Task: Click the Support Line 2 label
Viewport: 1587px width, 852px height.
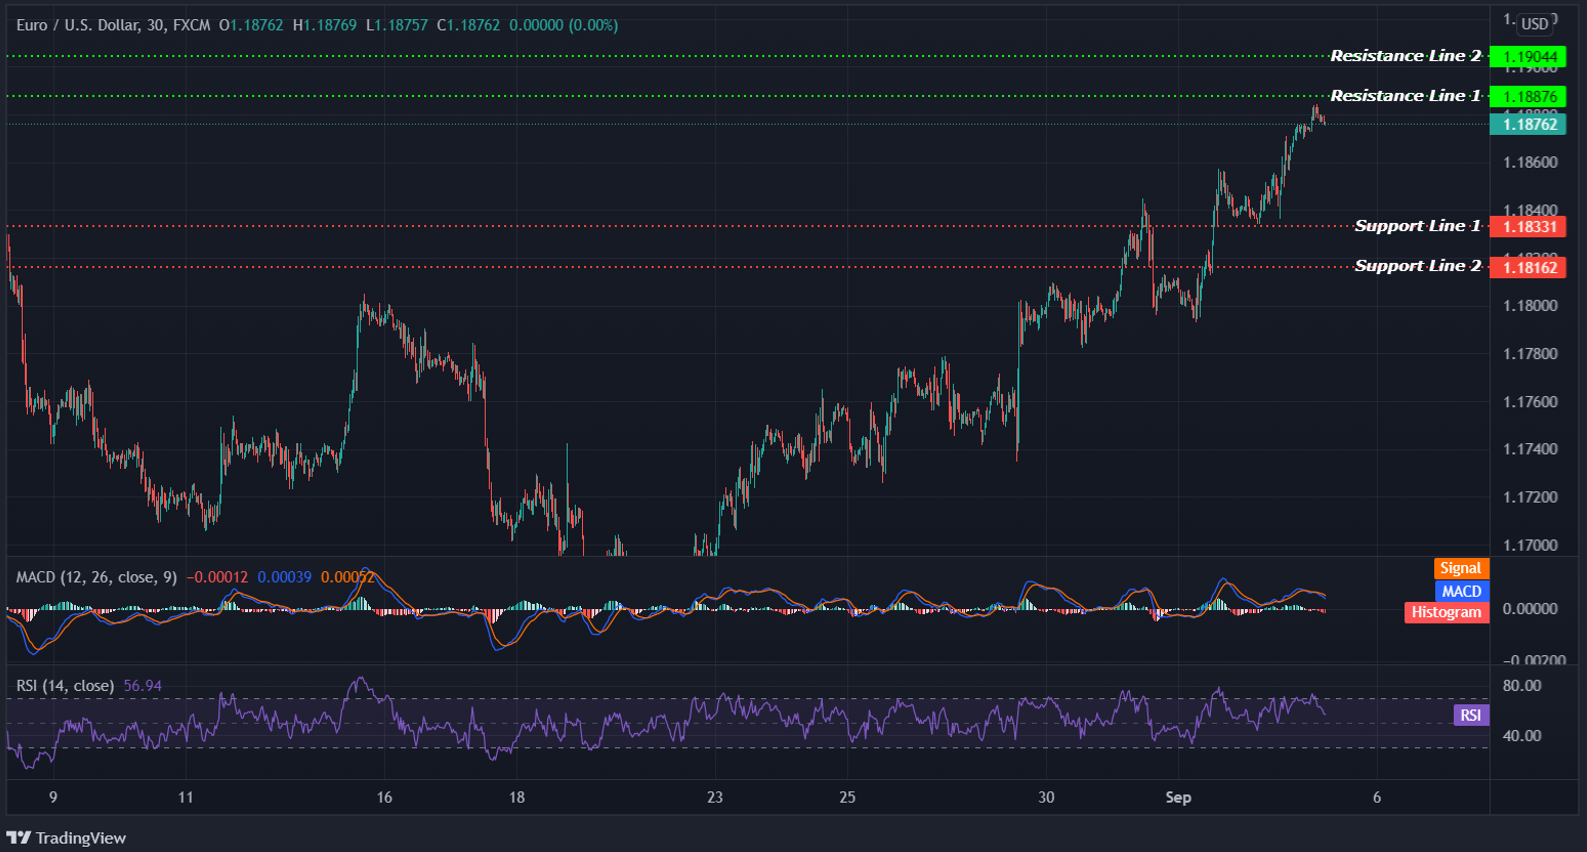Action: point(1418,266)
